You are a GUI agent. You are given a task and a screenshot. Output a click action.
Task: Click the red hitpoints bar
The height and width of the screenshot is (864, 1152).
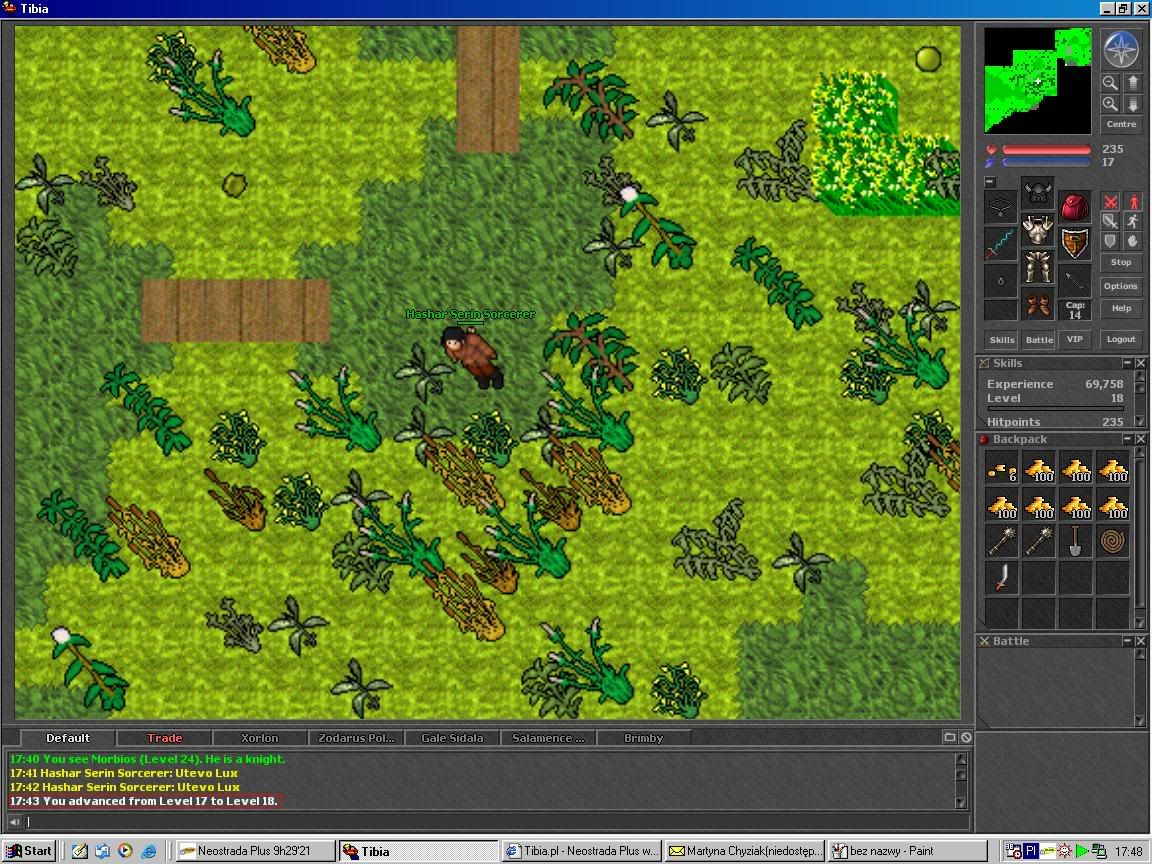tap(1046, 150)
